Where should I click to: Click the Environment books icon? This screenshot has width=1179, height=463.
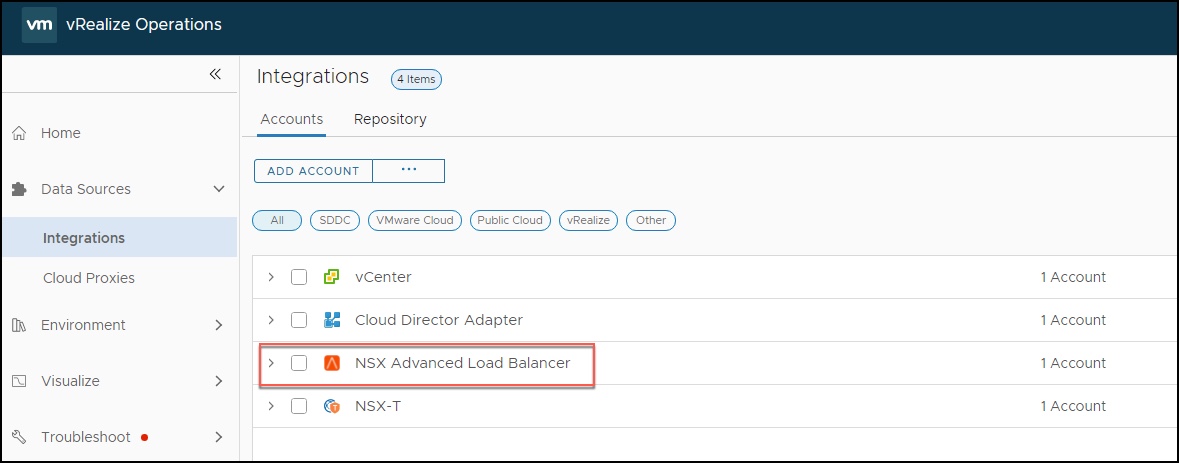[x=20, y=325]
